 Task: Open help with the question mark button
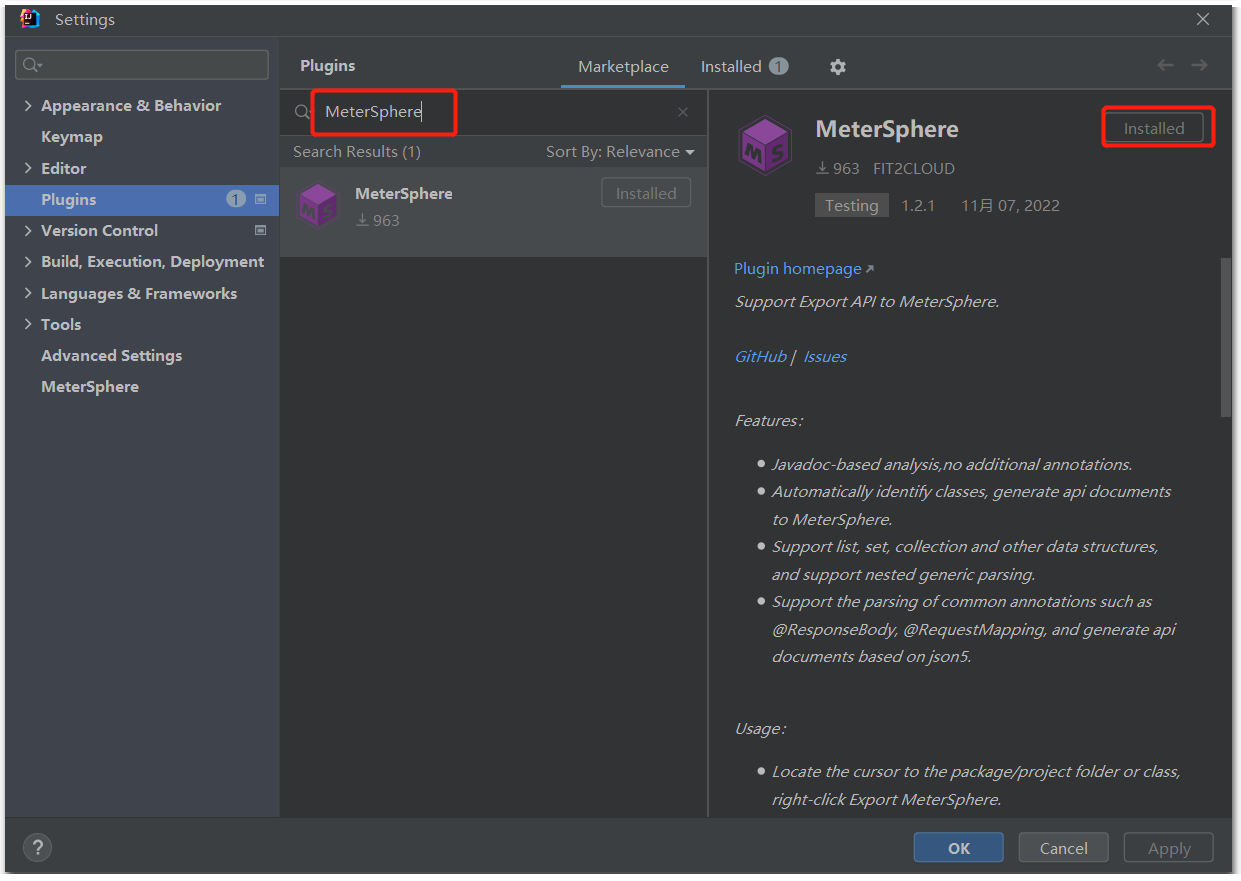tap(37, 848)
